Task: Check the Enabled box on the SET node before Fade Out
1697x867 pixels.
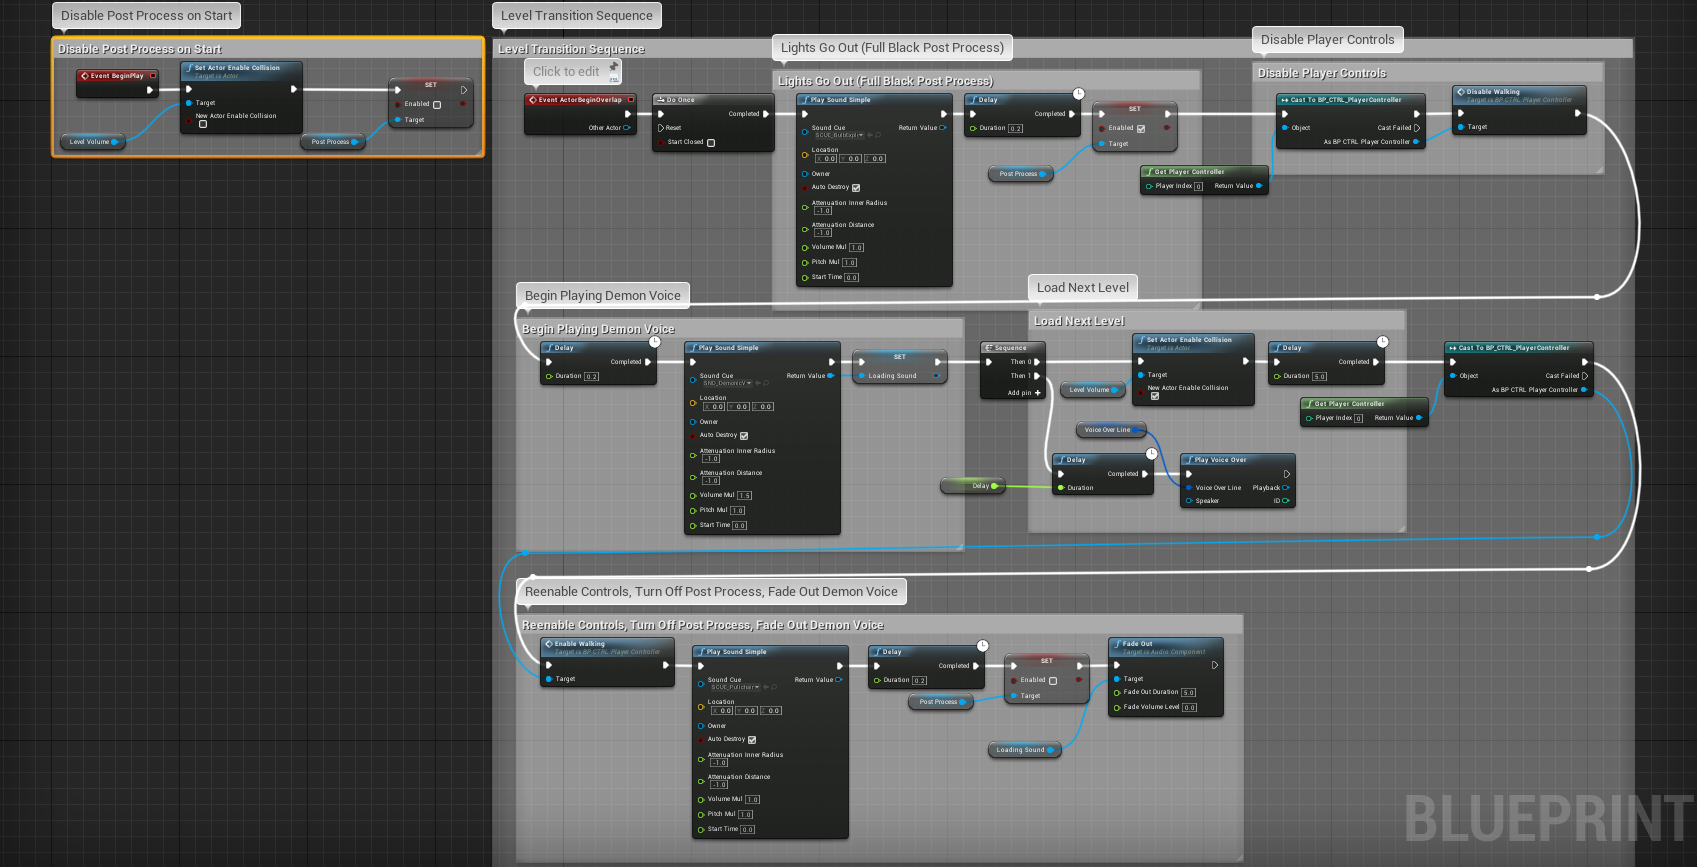Action: 1052,681
